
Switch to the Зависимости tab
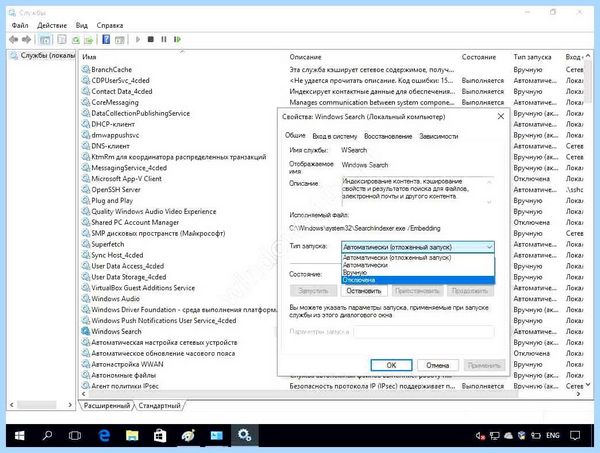439,136
